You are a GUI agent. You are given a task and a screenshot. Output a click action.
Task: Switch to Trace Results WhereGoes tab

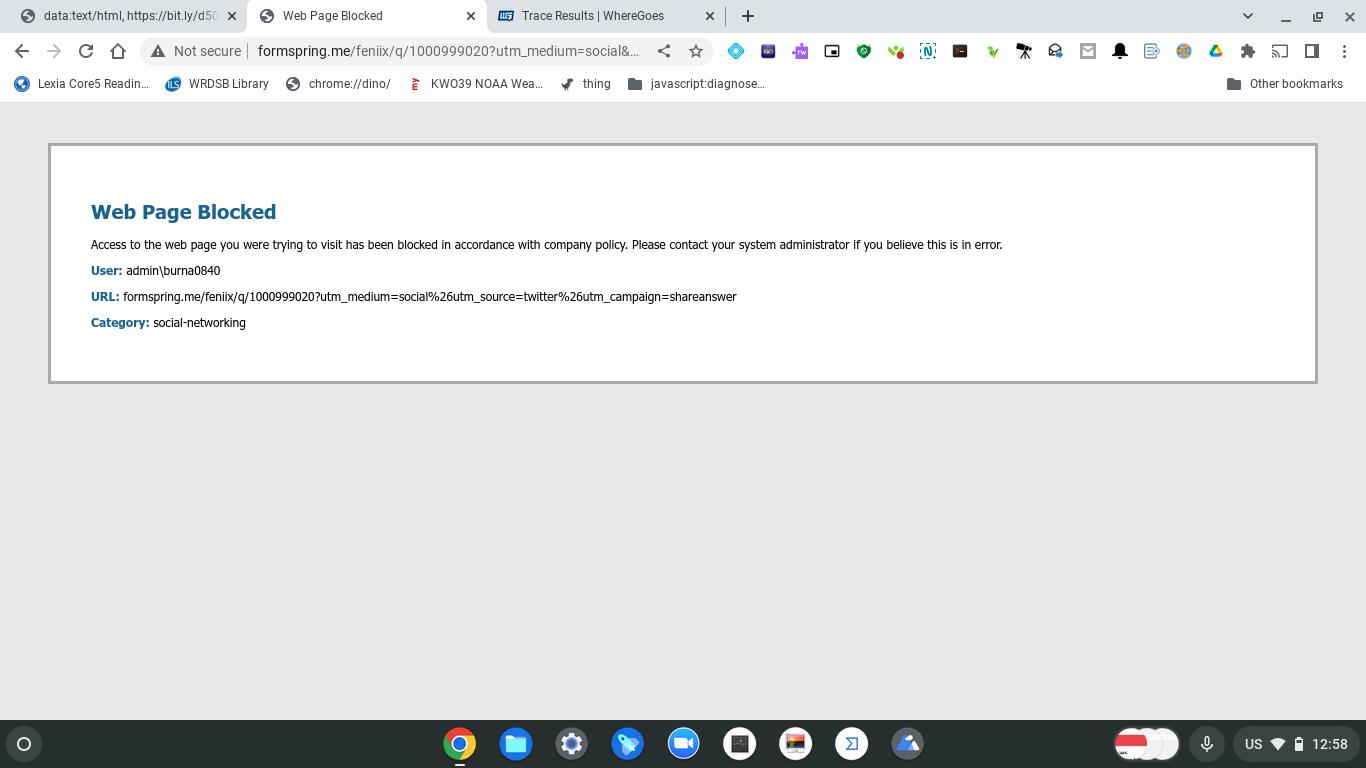[x=592, y=16]
